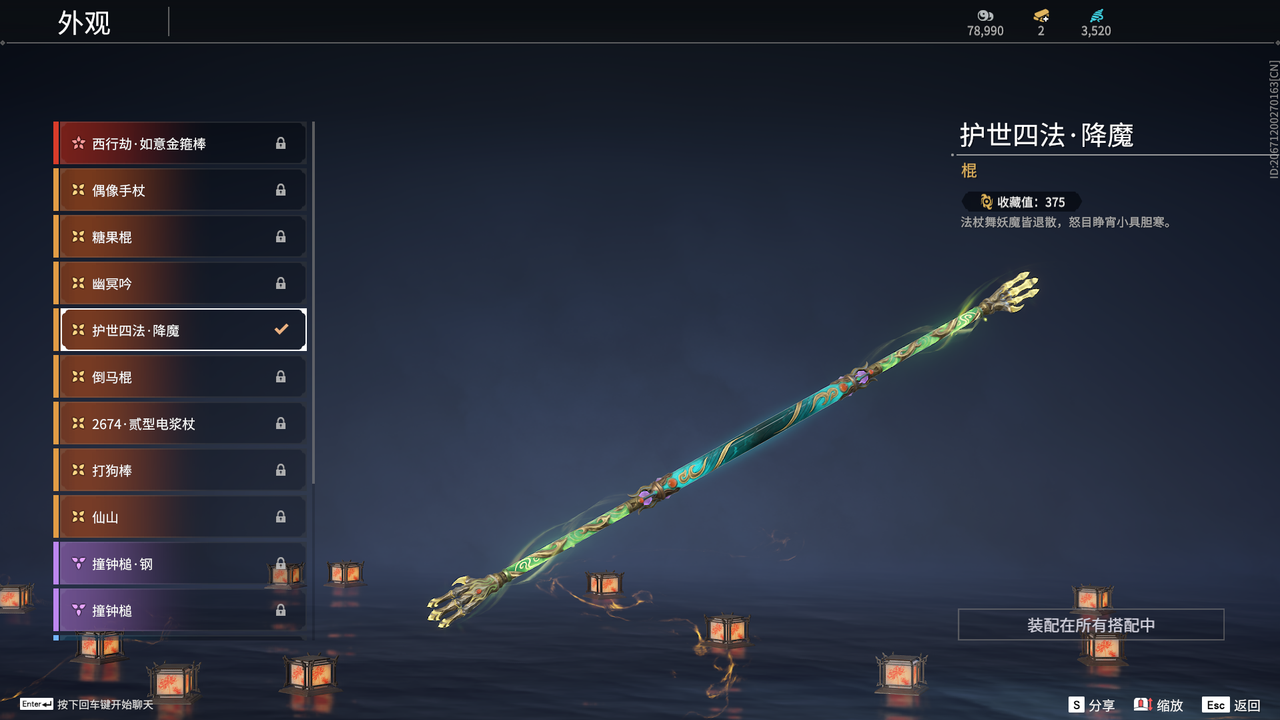The width and height of the screenshot is (1280, 720).
Task: Click the lock icon on 糖果棍
Action: (281, 237)
